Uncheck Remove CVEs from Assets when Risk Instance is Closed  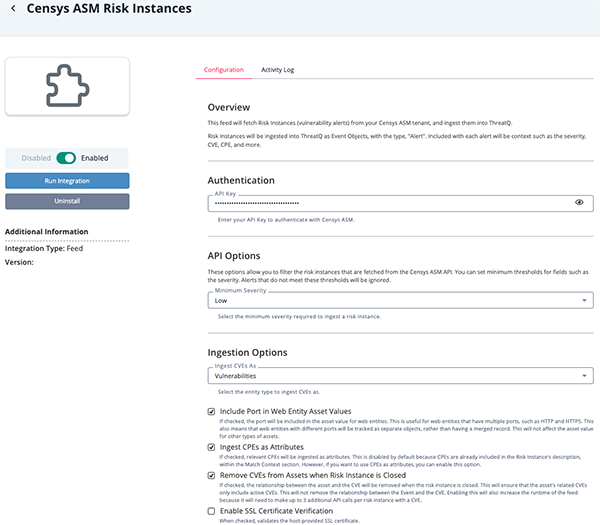pyautogui.click(x=211, y=476)
